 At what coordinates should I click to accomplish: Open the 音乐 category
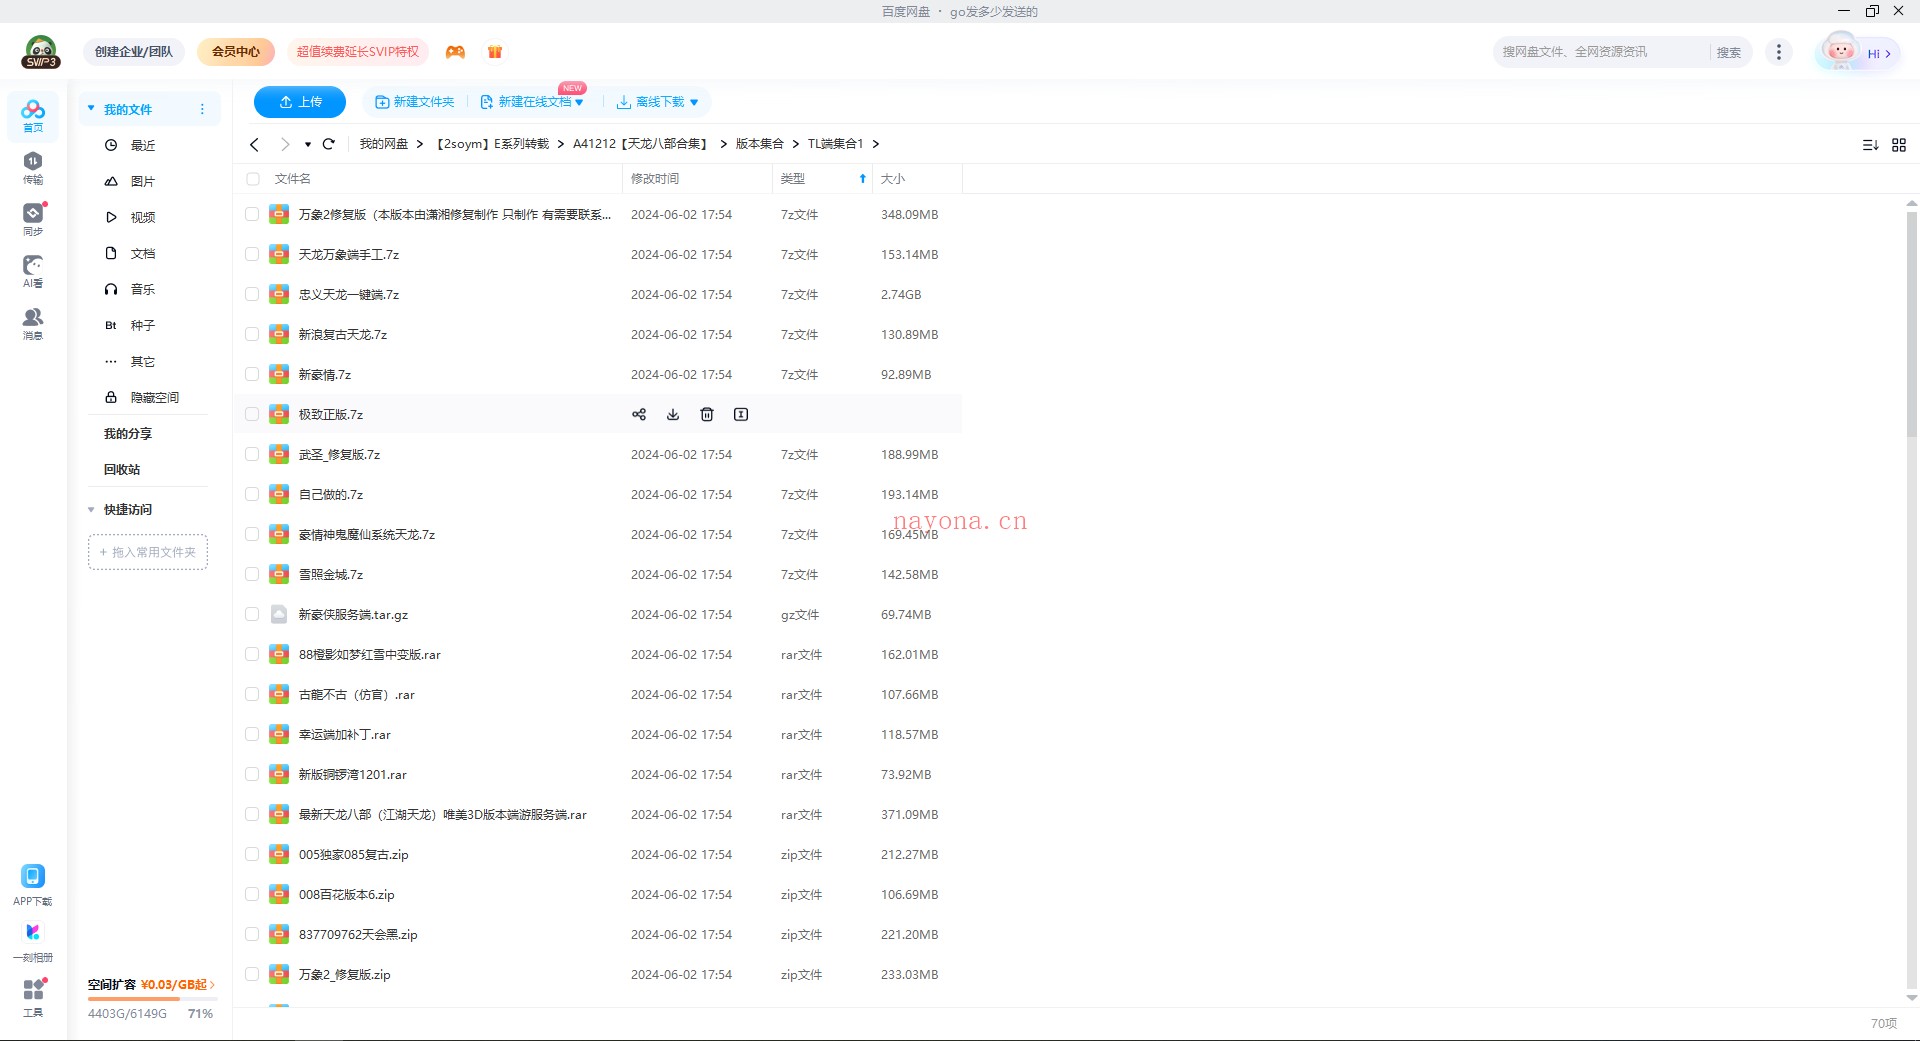[143, 289]
